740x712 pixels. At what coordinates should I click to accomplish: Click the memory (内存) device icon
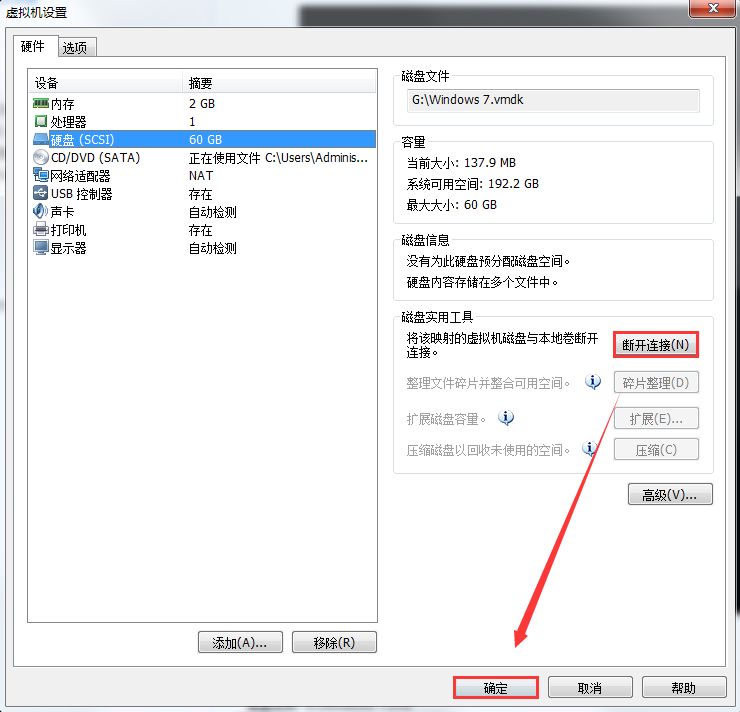[x=41, y=103]
